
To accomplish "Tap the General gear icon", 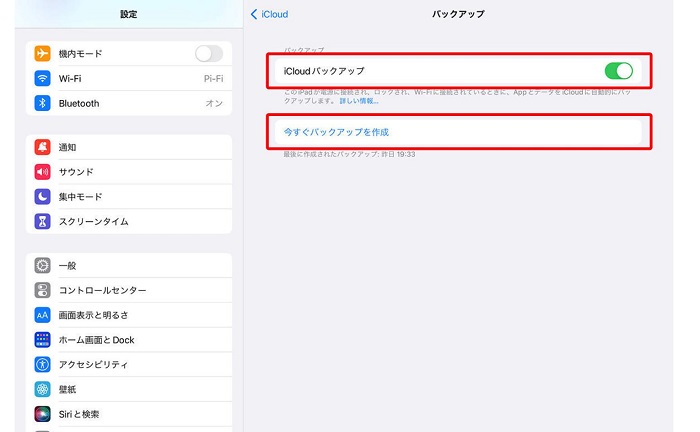I will point(42,266).
